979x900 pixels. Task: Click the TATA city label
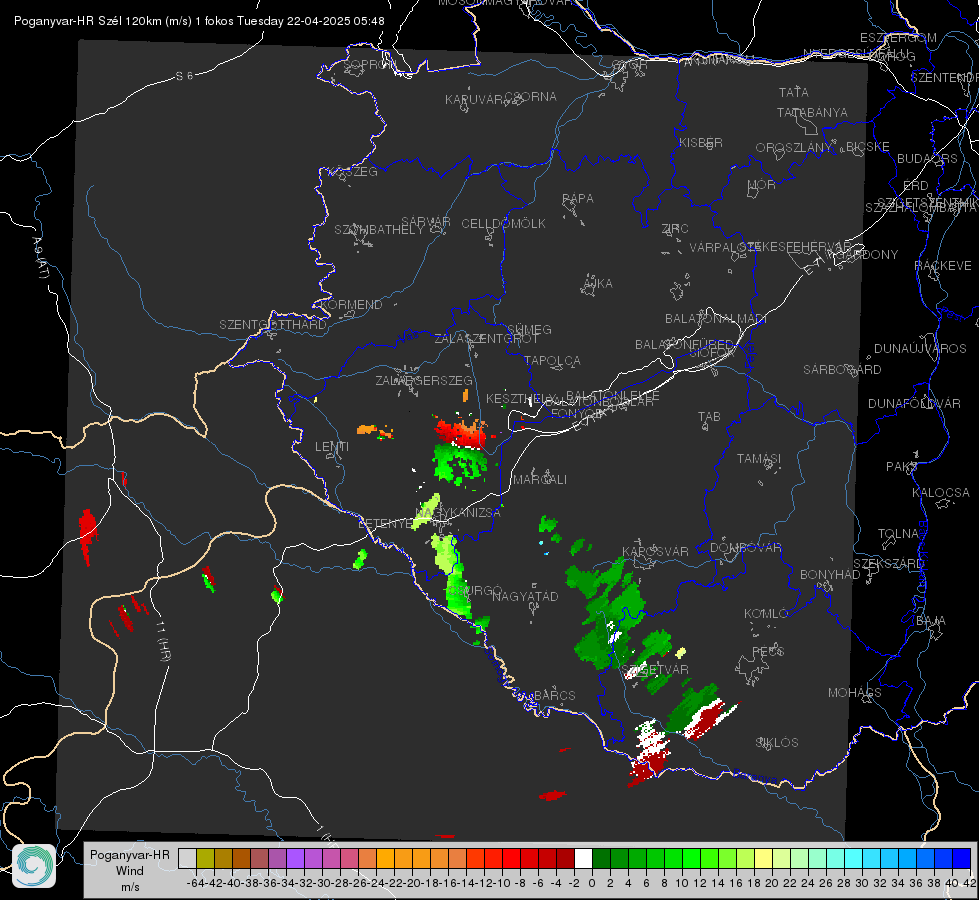click(794, 92)
